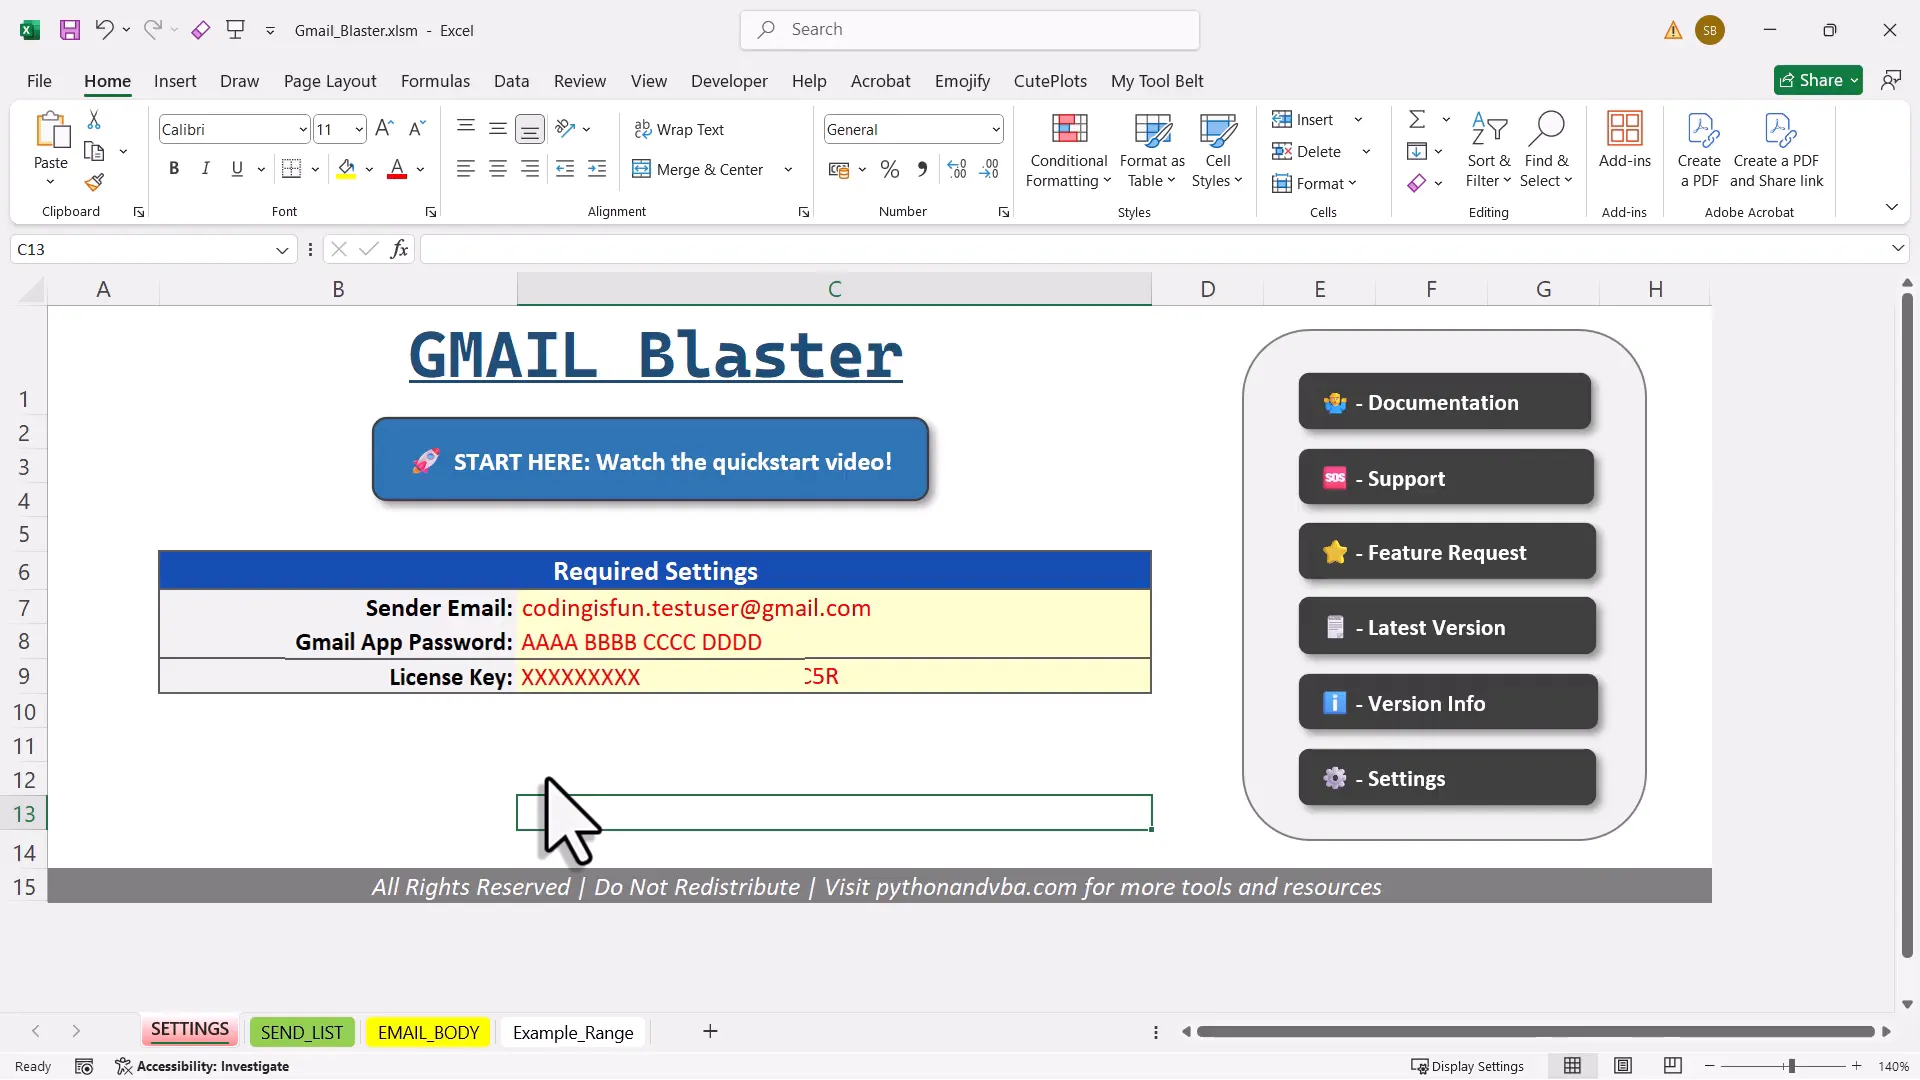
Task: Toggle bold formatting
Action: (x=173, y=168)
